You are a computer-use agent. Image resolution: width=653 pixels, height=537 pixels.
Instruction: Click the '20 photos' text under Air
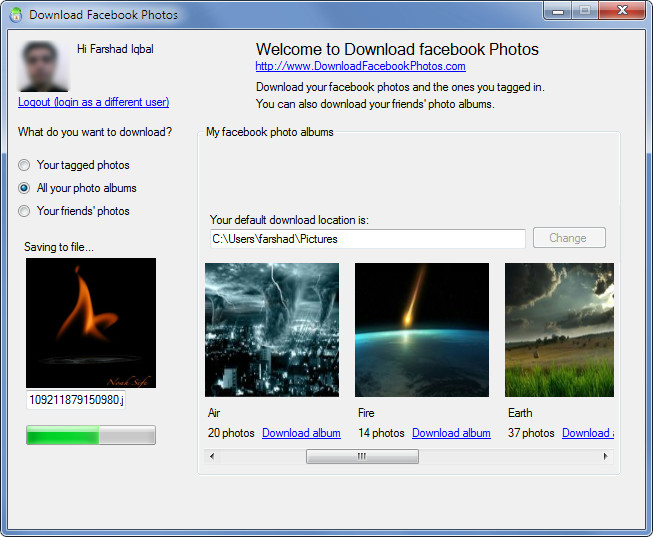231,433
